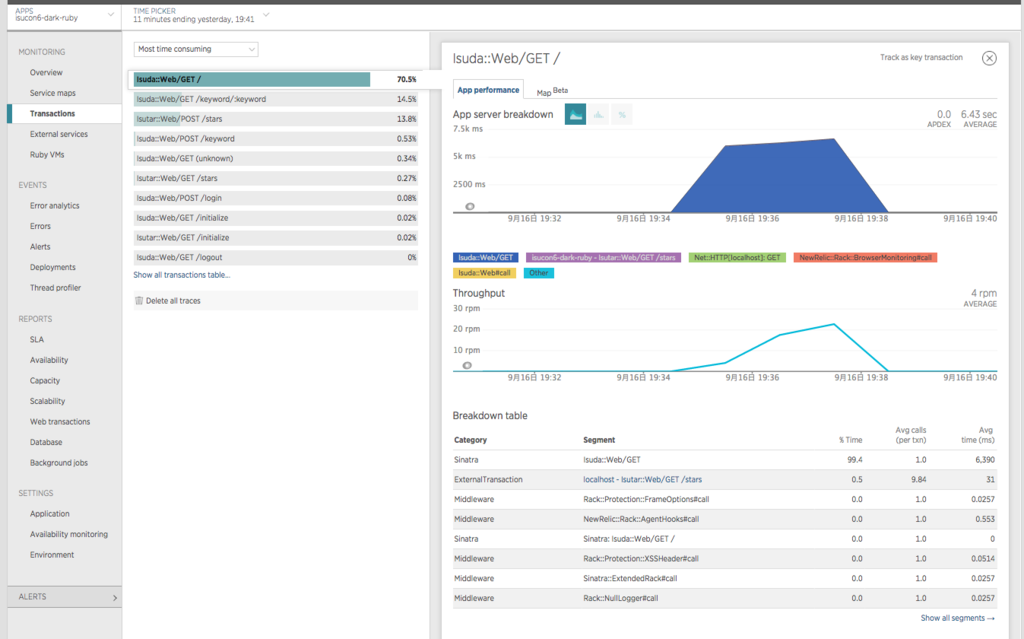Switch to histogram chart view icon
The width and height of the screenshot is (1024, 639).
pyautogui.click(x=598, y=115)
